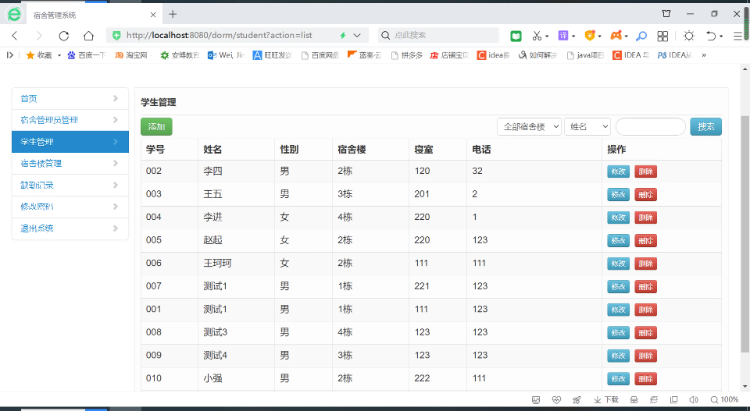Click the blue magnifier toolbar icon
This screenshot has height=411, width=751.
coord(641,35)
